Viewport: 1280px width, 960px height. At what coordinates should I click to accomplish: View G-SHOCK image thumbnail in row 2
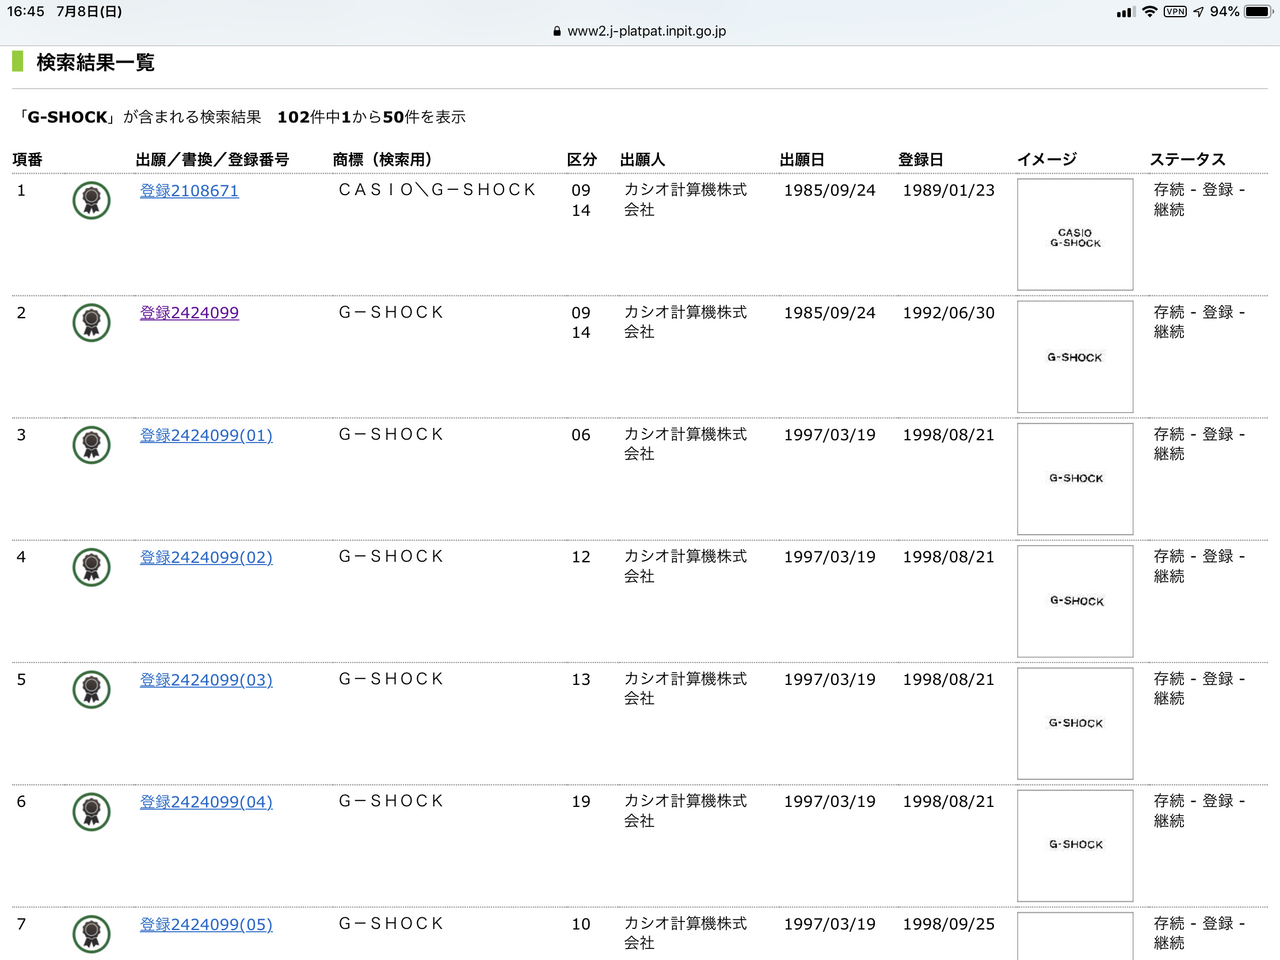(1075, 357)
